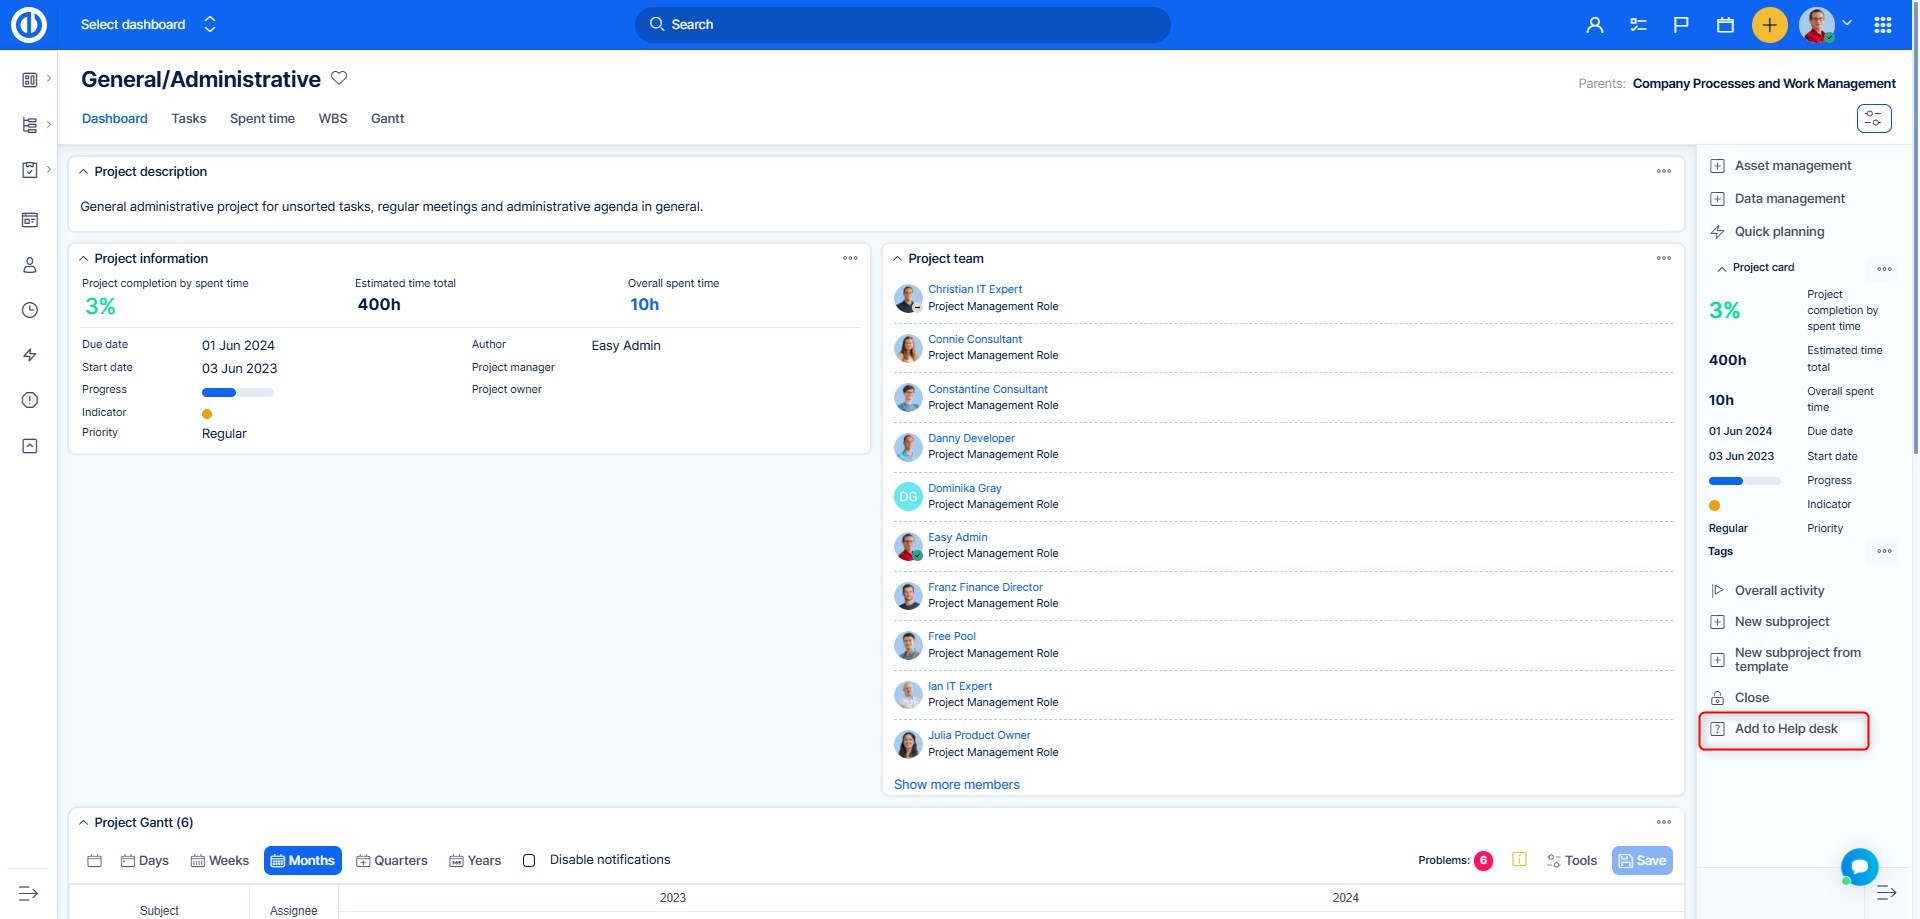The height and width of the screenshot is (919, 1920).
Task: Click the clock icon in left sidebar
Action: click(30, 310)
